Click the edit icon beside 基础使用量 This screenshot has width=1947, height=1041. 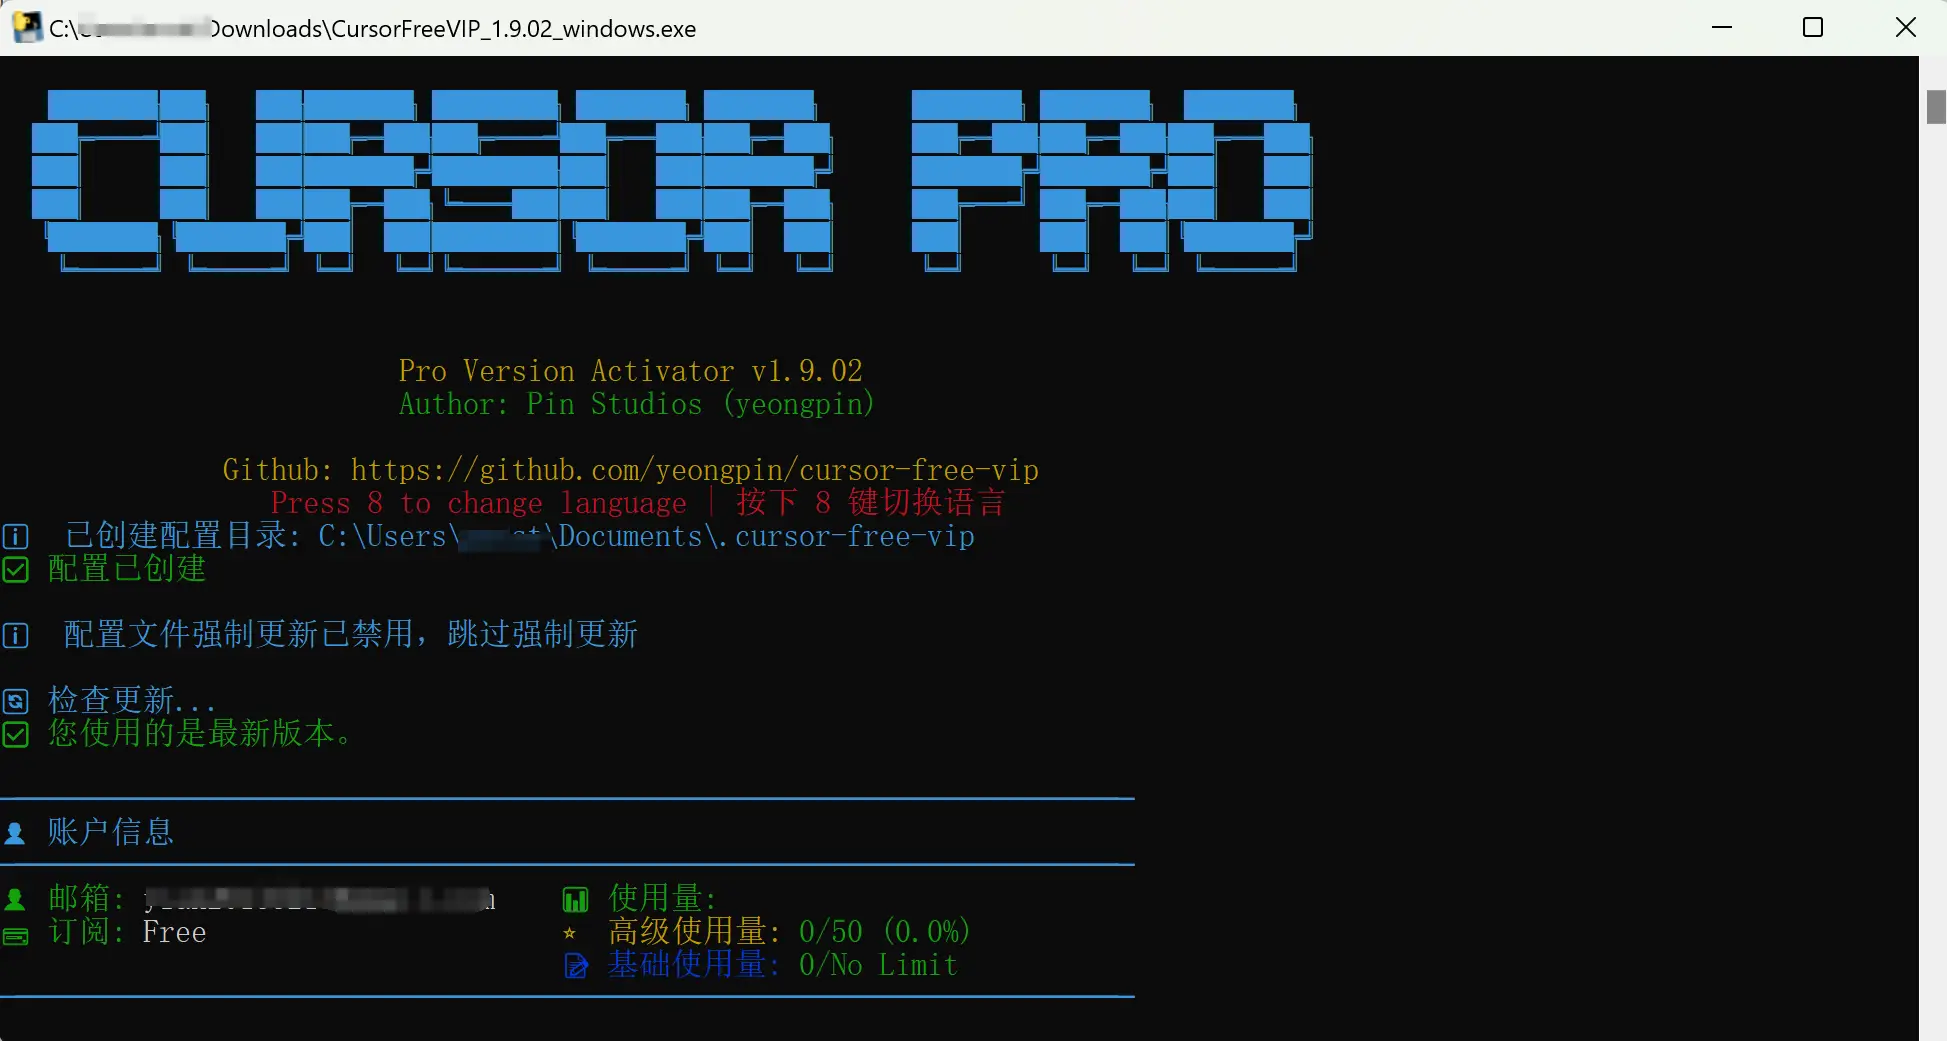(576, 966)
